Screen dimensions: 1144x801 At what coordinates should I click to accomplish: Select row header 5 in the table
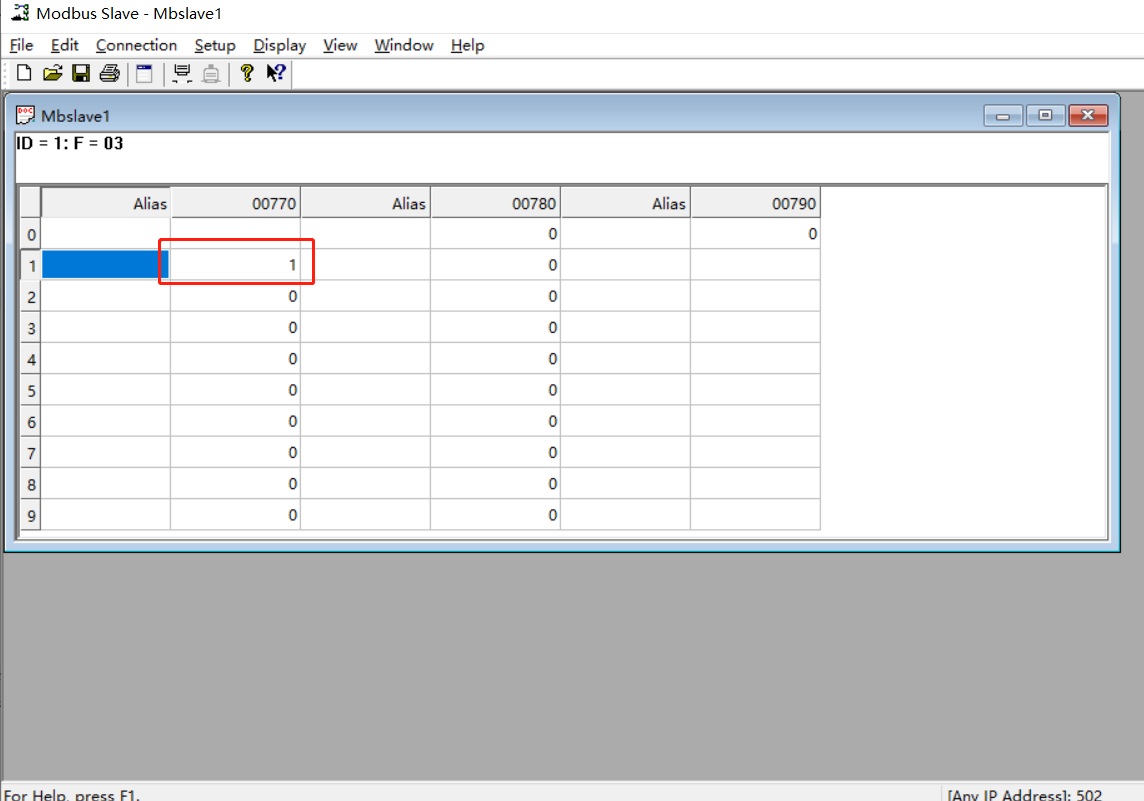tap(31, 390)
